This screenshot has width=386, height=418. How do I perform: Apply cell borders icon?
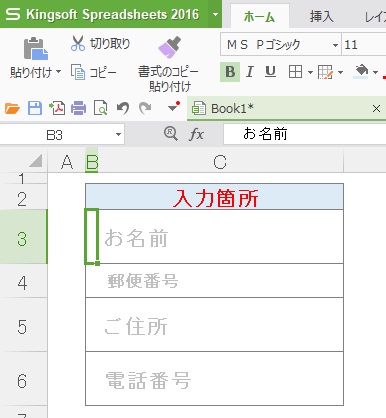pos(295,72)
